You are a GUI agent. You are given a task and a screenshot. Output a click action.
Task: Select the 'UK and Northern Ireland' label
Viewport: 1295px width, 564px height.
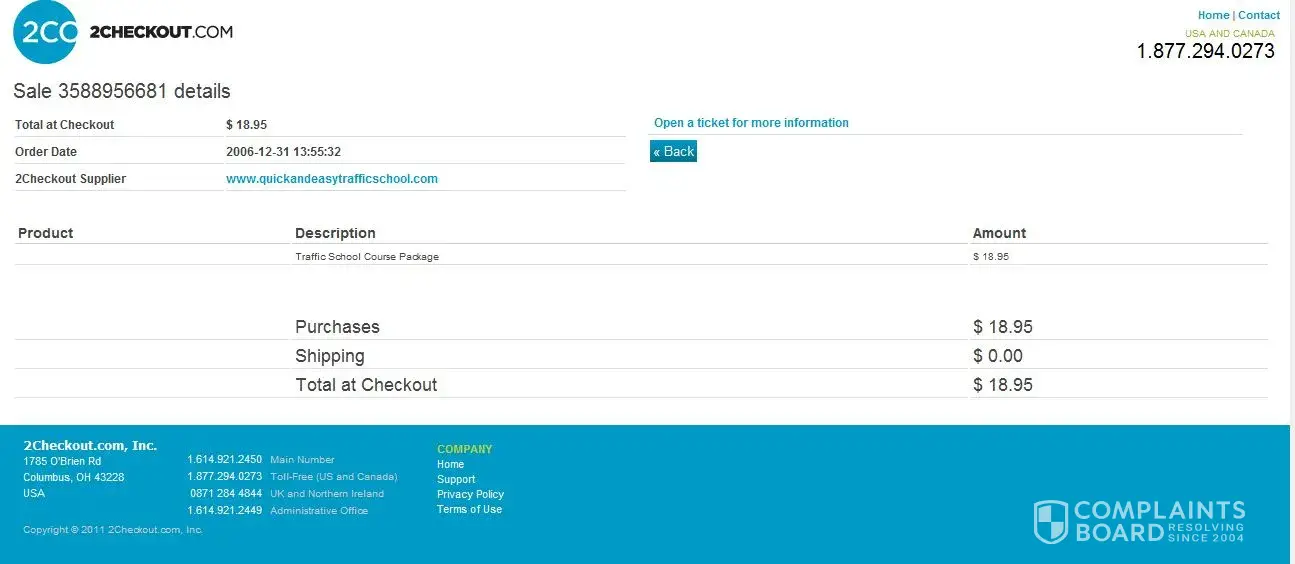click(x=327, y=494)
